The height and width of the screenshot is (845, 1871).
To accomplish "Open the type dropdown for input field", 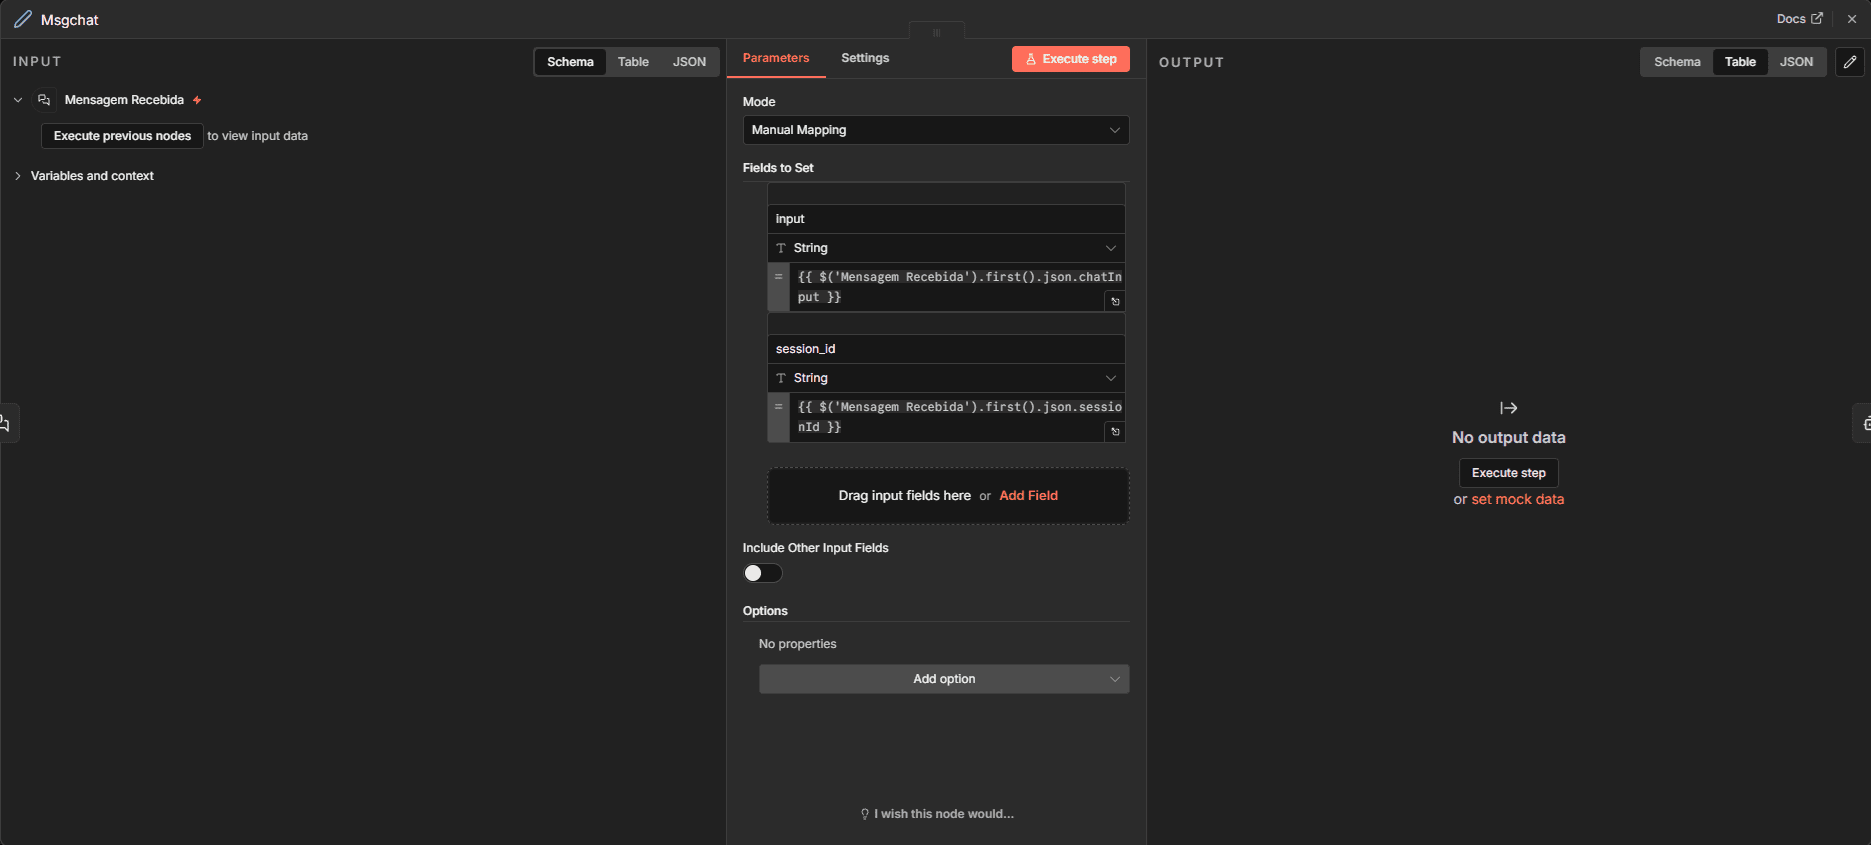I will [x=945, y=248].
